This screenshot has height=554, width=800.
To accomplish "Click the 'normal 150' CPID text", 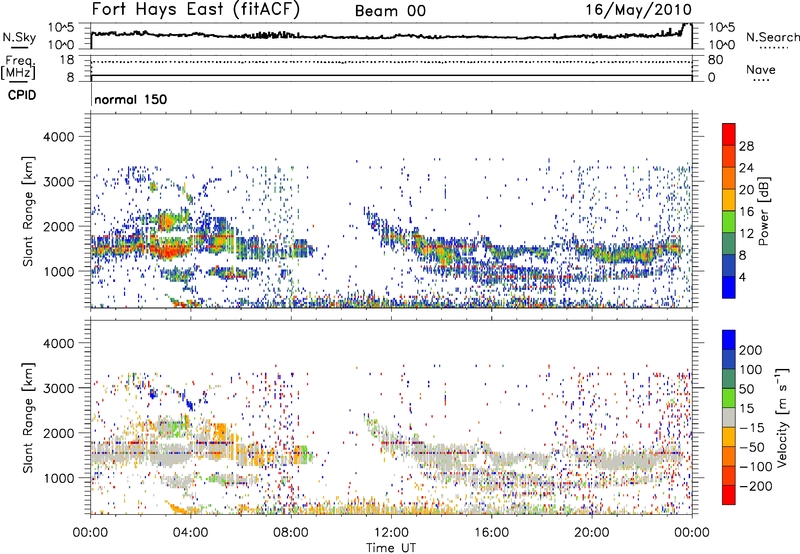I will 131,99.
